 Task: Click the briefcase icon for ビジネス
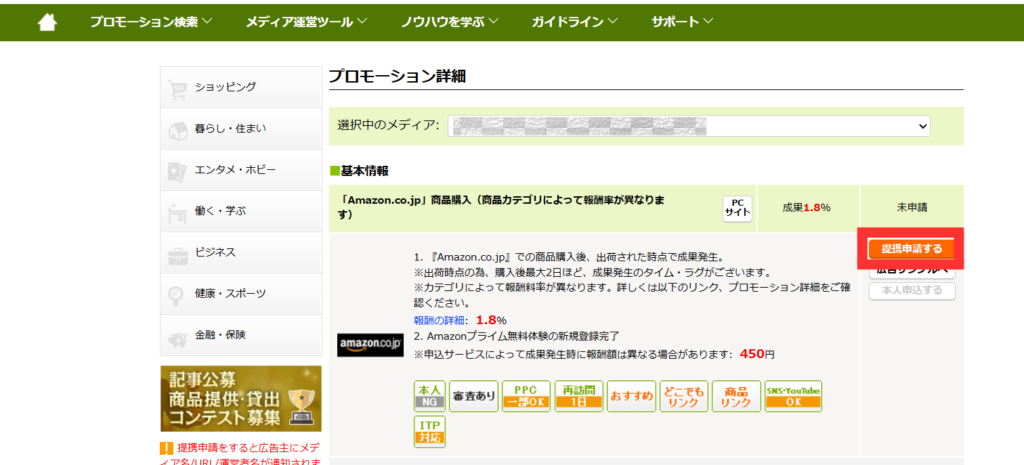[x=178, y=254]
